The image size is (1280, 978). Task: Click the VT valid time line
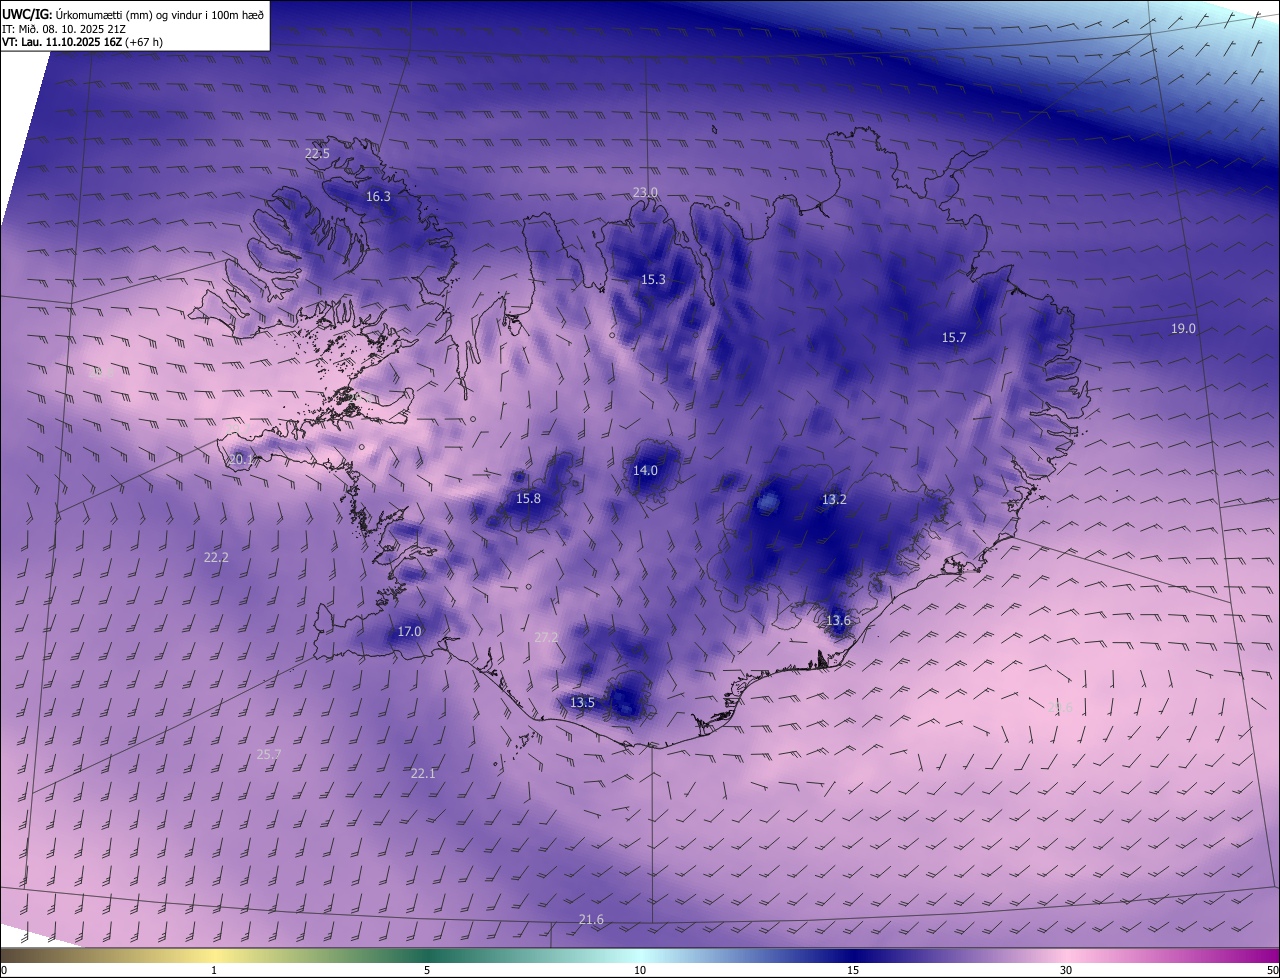pyautogui.click(x=82, y=42)
